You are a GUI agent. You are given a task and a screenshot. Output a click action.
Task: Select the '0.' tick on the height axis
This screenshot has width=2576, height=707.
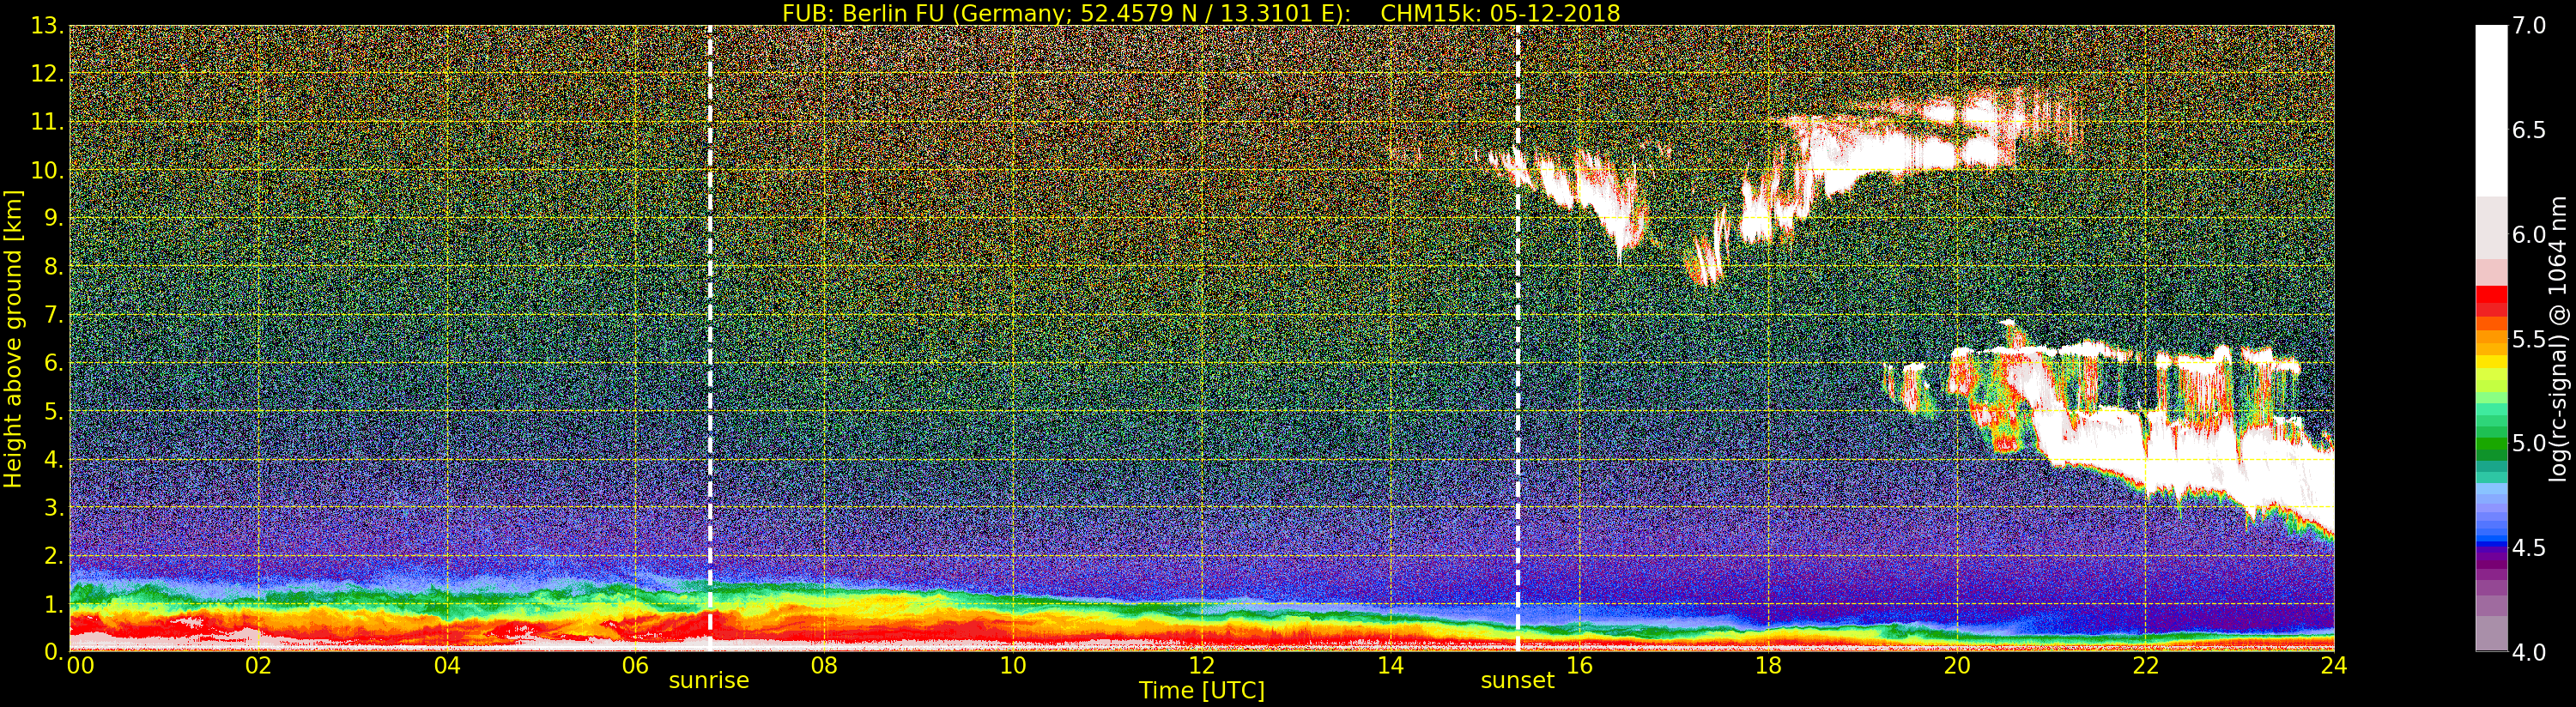pyautogui.click(x=53, y=652)
